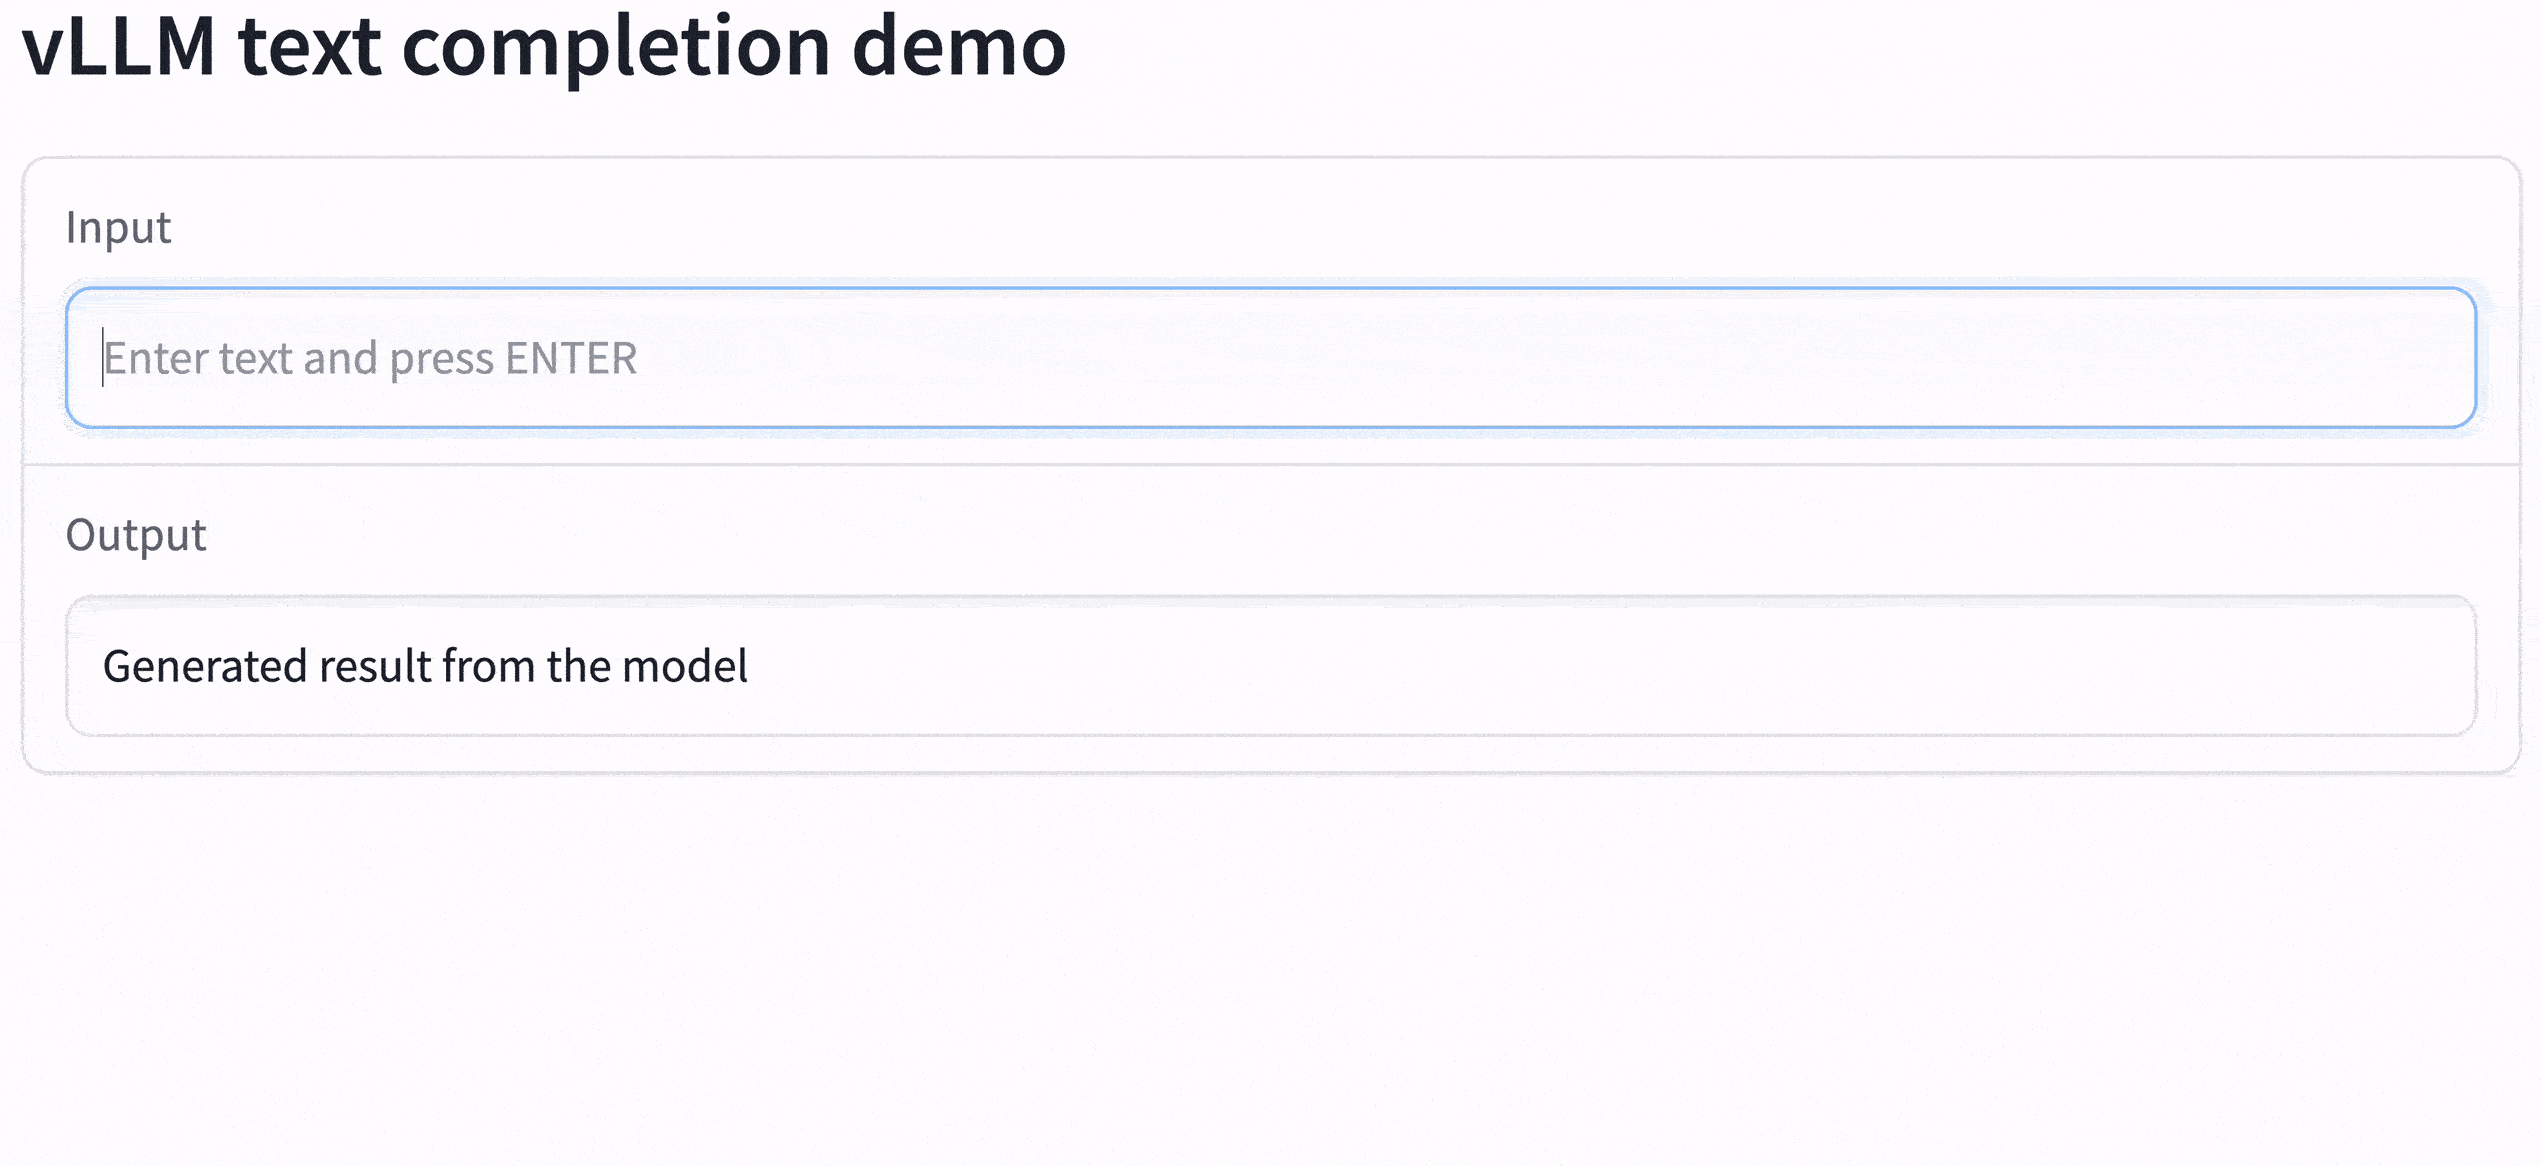The width and height of the screenshot is (2541, 1166).
Task: Click the word 'demo' in the heading
Action: (x=958, y=46)
